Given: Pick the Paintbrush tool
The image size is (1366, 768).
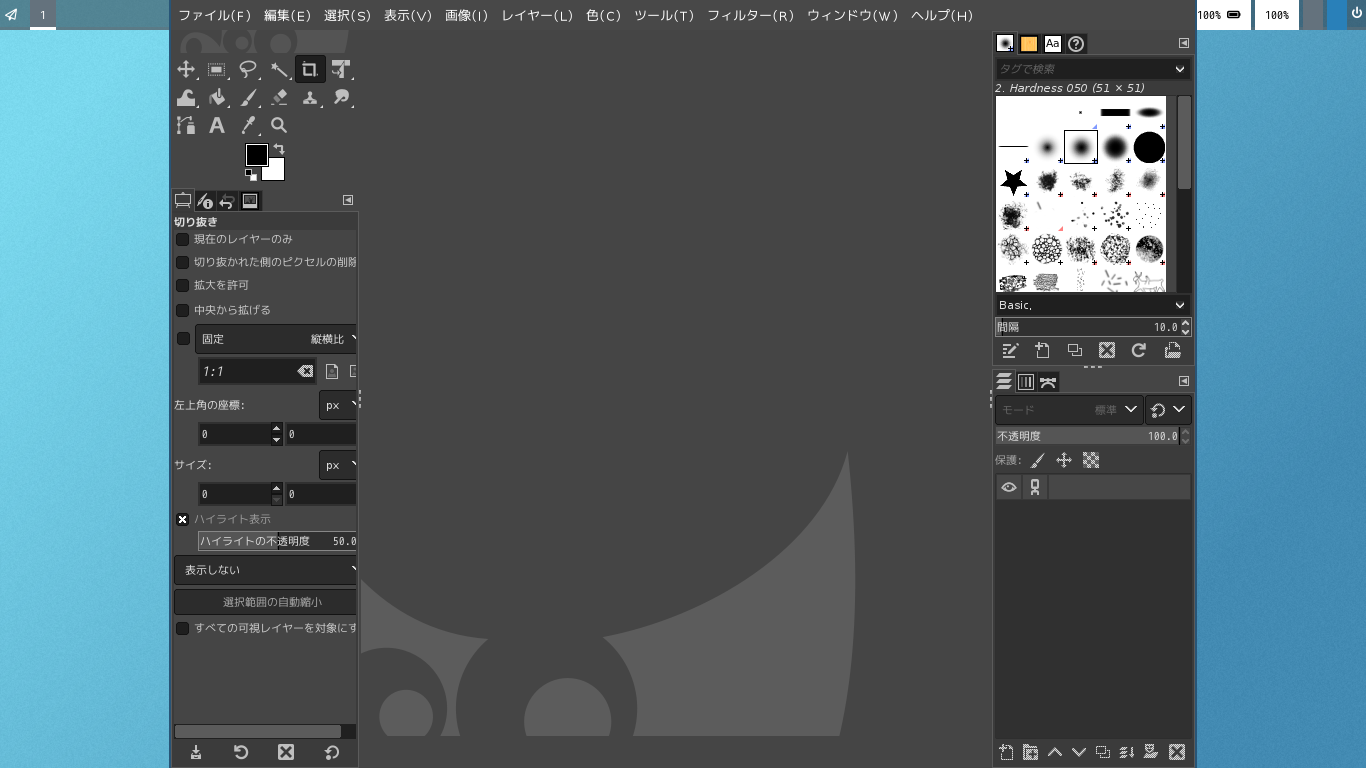Looking at the screenshot, I should click(x=250, y=97).
